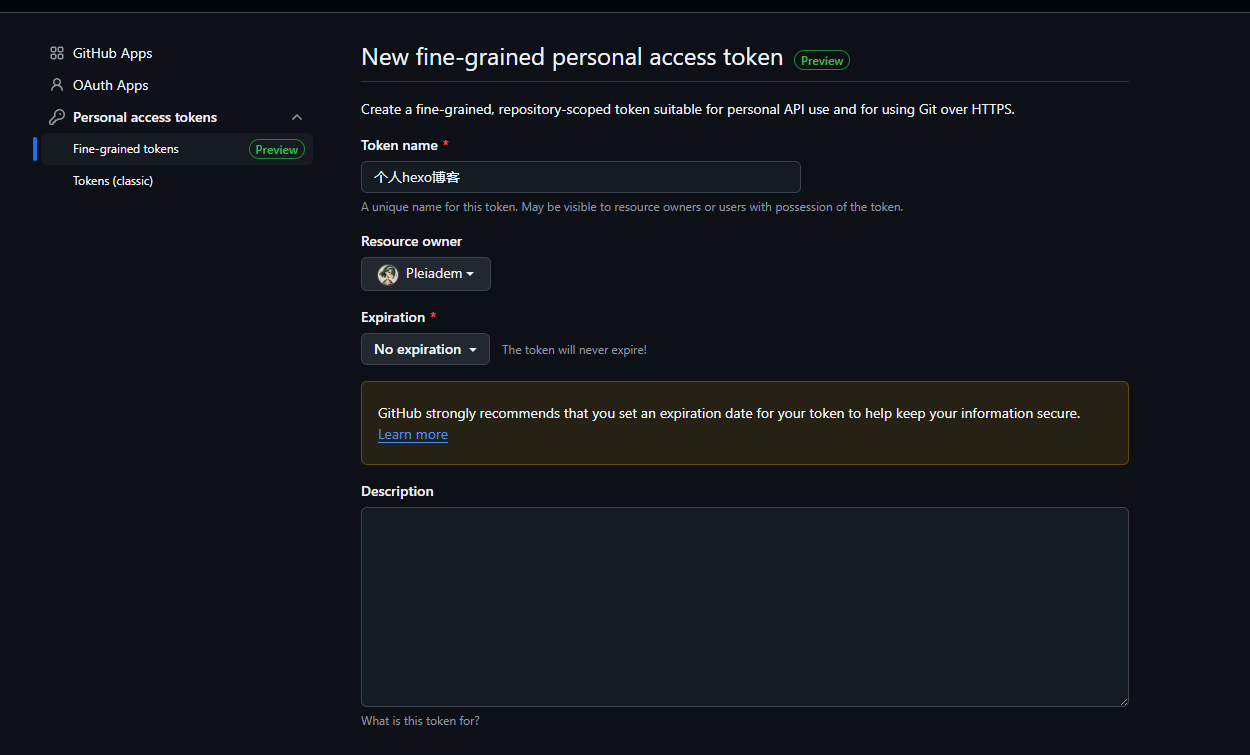Image resolution: width=1250 pixels, height=755 pixels.
Task: Collapse the Personal access tokens chevron
Action: click(x=297, y=117)
